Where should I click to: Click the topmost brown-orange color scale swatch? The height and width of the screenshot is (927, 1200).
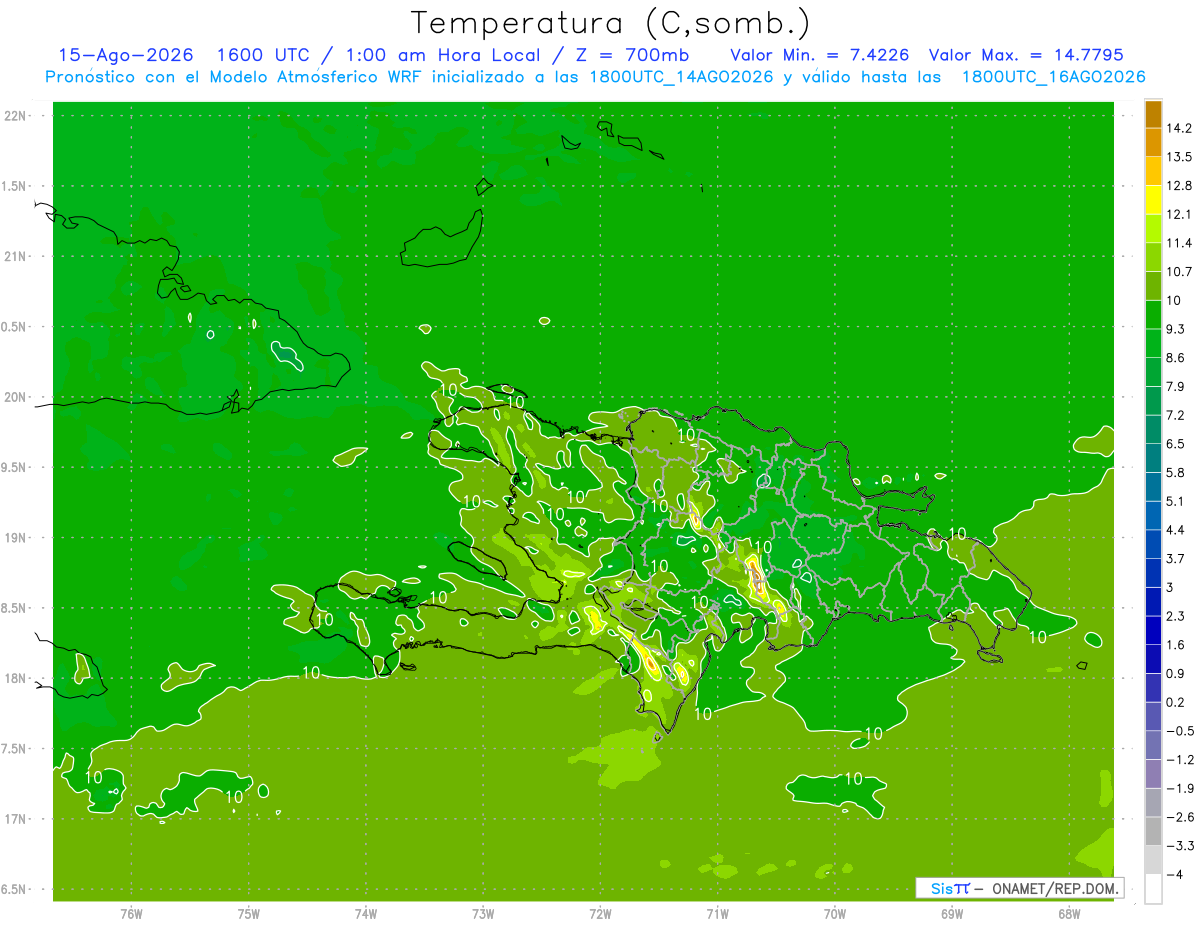(x=1153, y=114)
